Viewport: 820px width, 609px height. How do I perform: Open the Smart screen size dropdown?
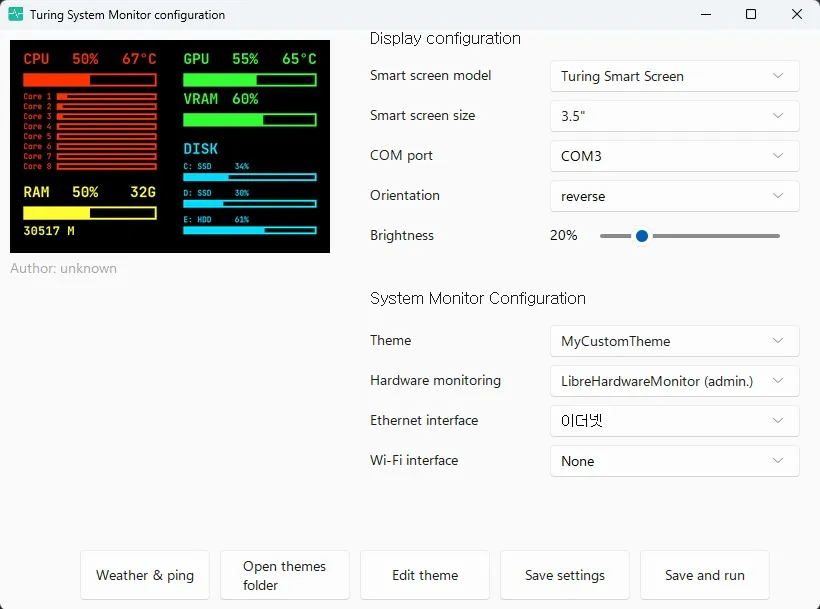pyautogui.click(x=674, y=116)
